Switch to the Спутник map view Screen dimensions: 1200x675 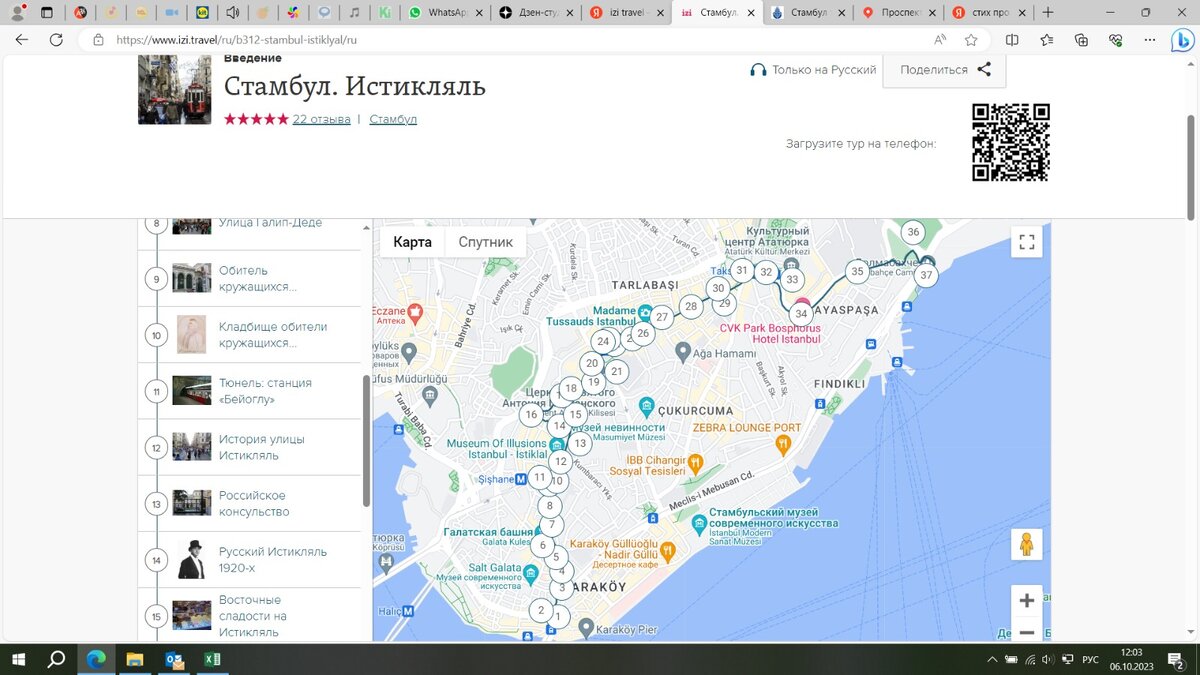coord(485,241)
